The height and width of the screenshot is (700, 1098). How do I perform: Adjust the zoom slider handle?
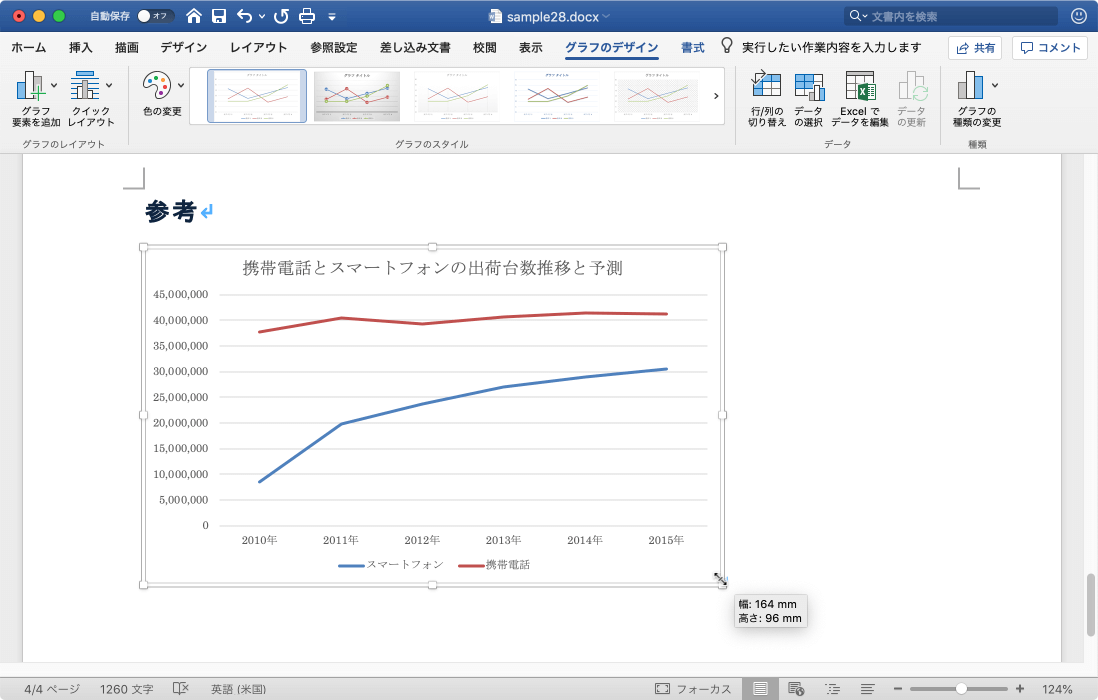[x=961, y=689]
